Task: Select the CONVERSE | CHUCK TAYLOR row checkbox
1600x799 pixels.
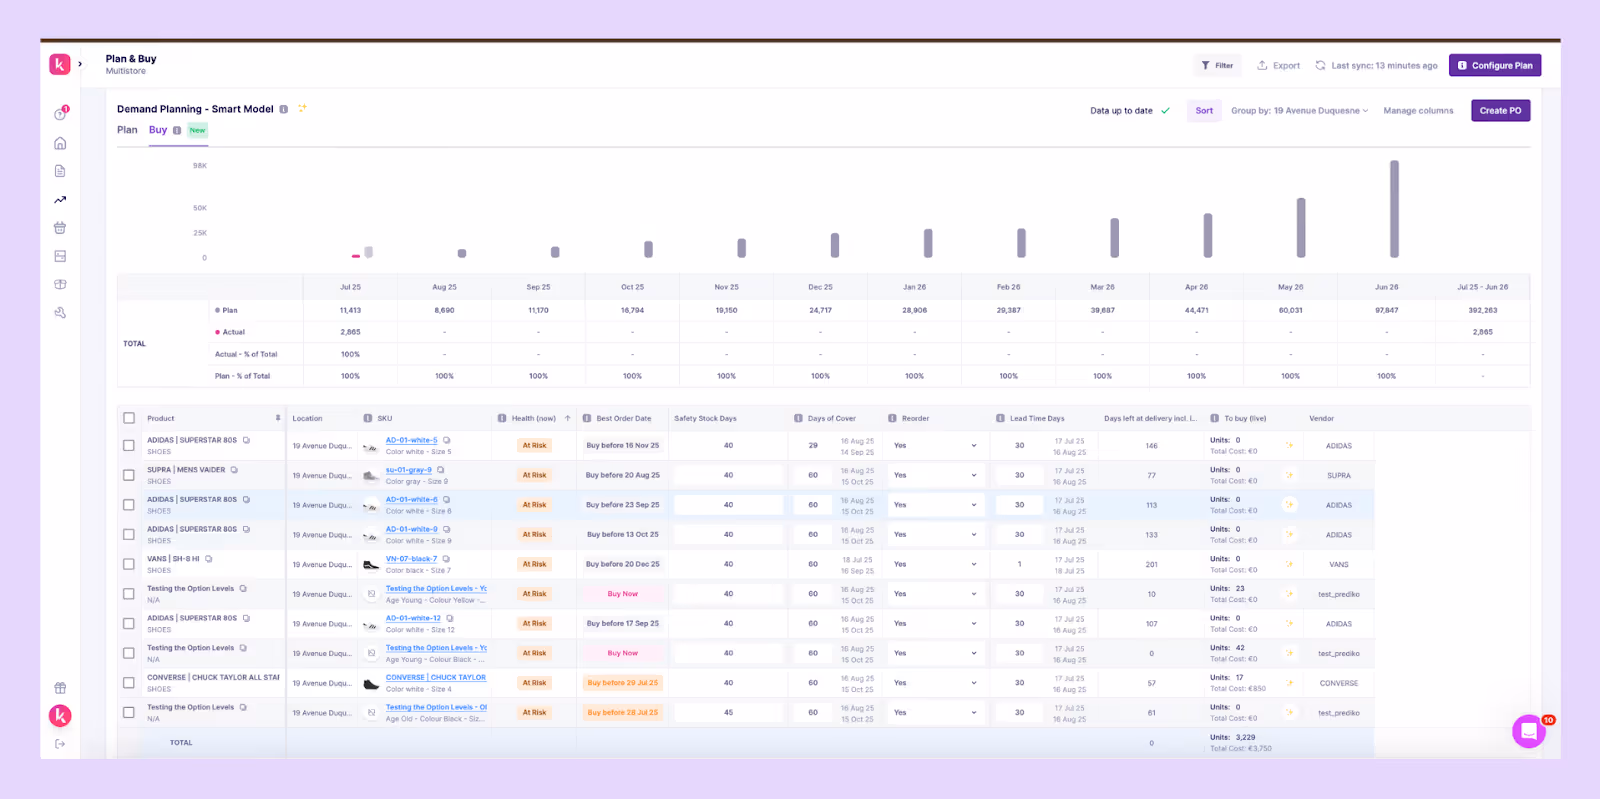Action: point(128,683)
